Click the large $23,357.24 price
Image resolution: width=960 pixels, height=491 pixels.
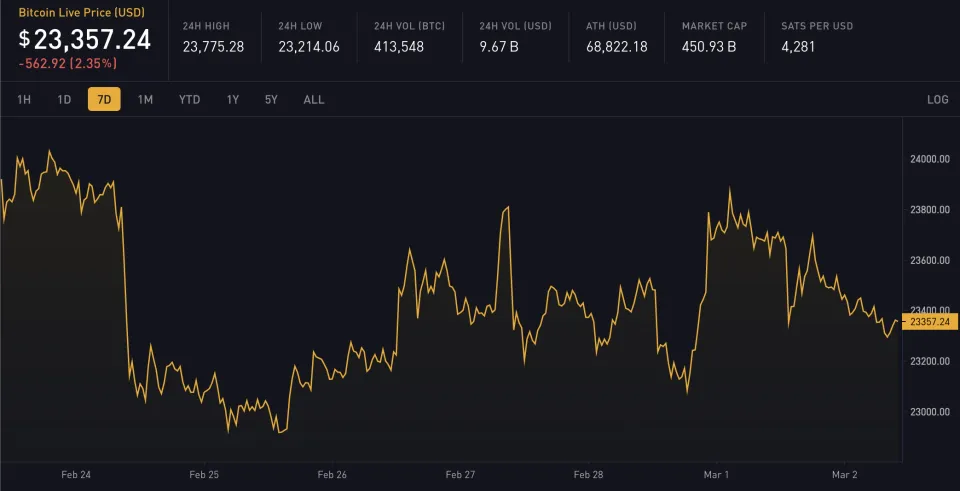pyautogui.click(x=85, y=39)
